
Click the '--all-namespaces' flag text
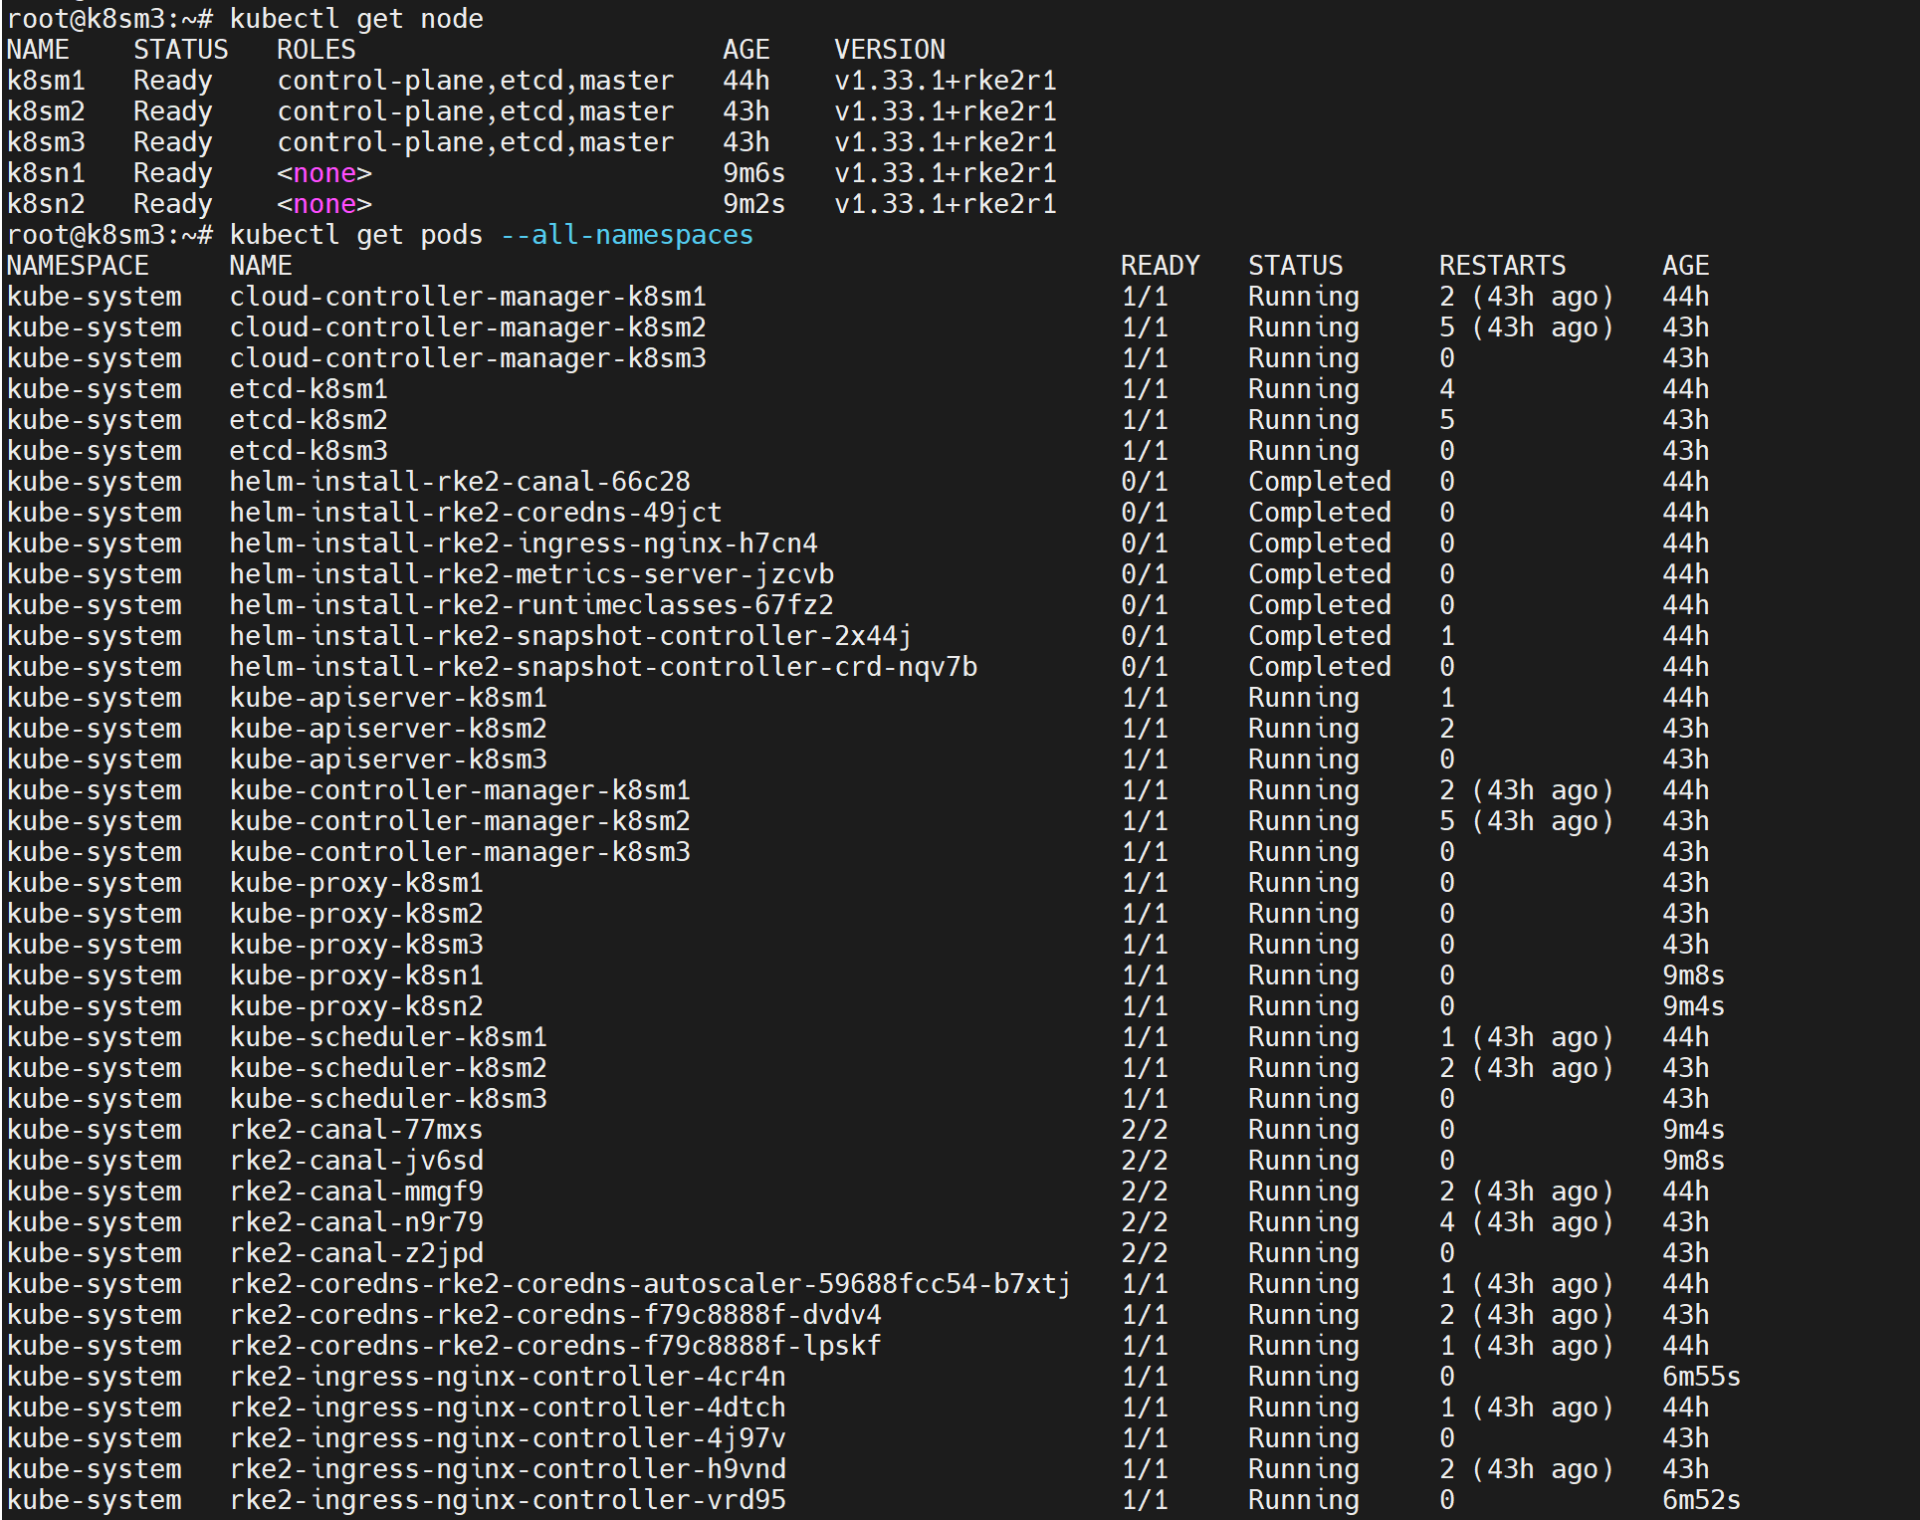[x=626, y=235]
